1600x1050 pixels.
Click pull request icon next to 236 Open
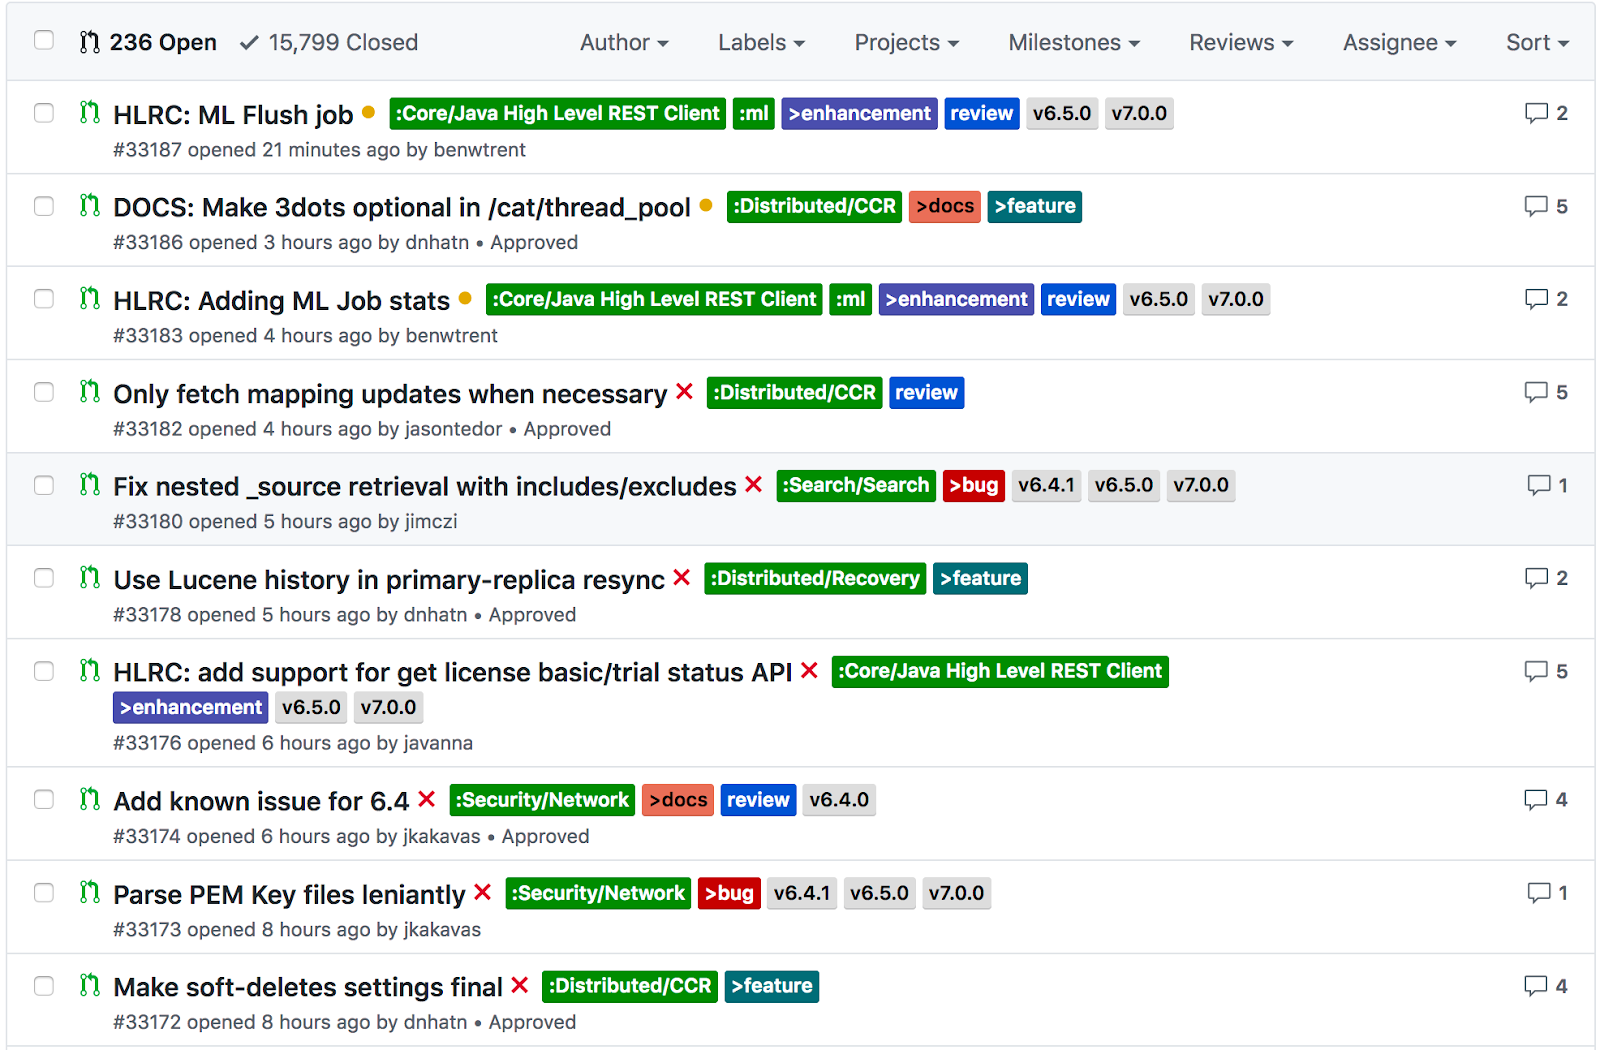[x=90, y=42]
